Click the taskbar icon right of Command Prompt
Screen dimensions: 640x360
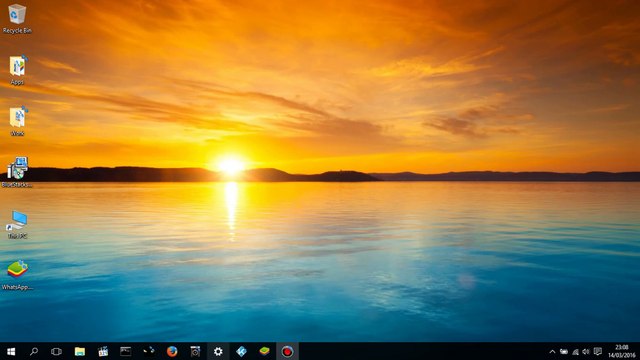(149, 351)
